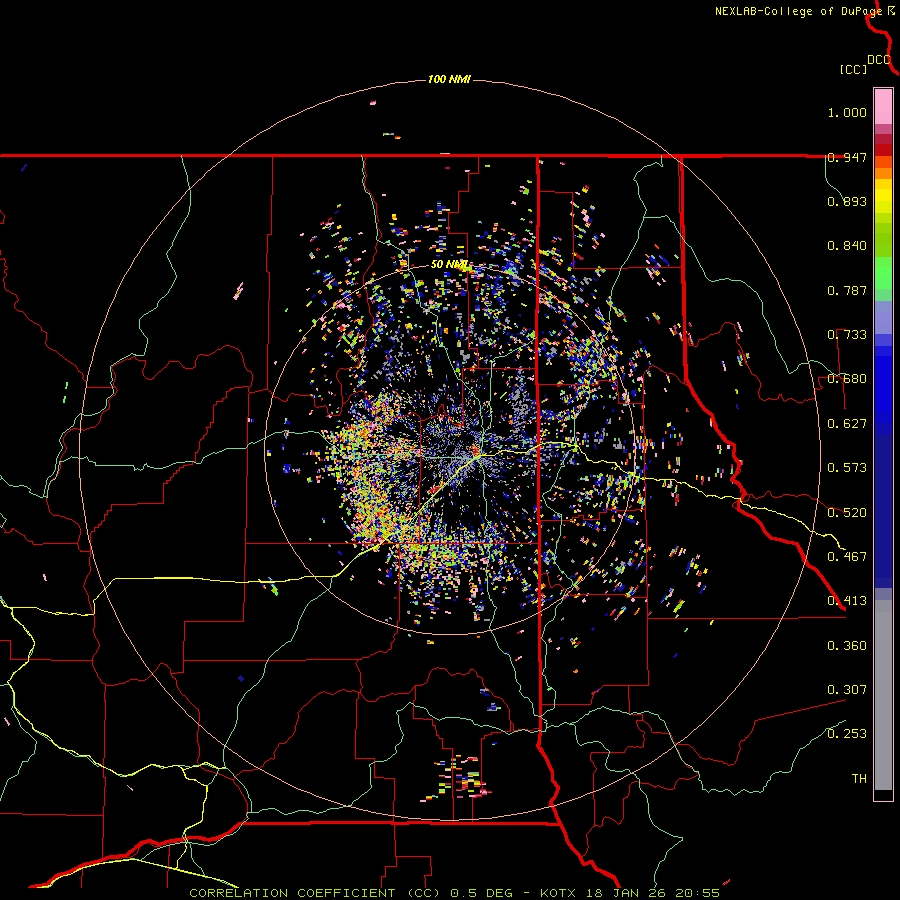
Task: Pick the bright green segment of color bar
Action: [x=883, y=273]
